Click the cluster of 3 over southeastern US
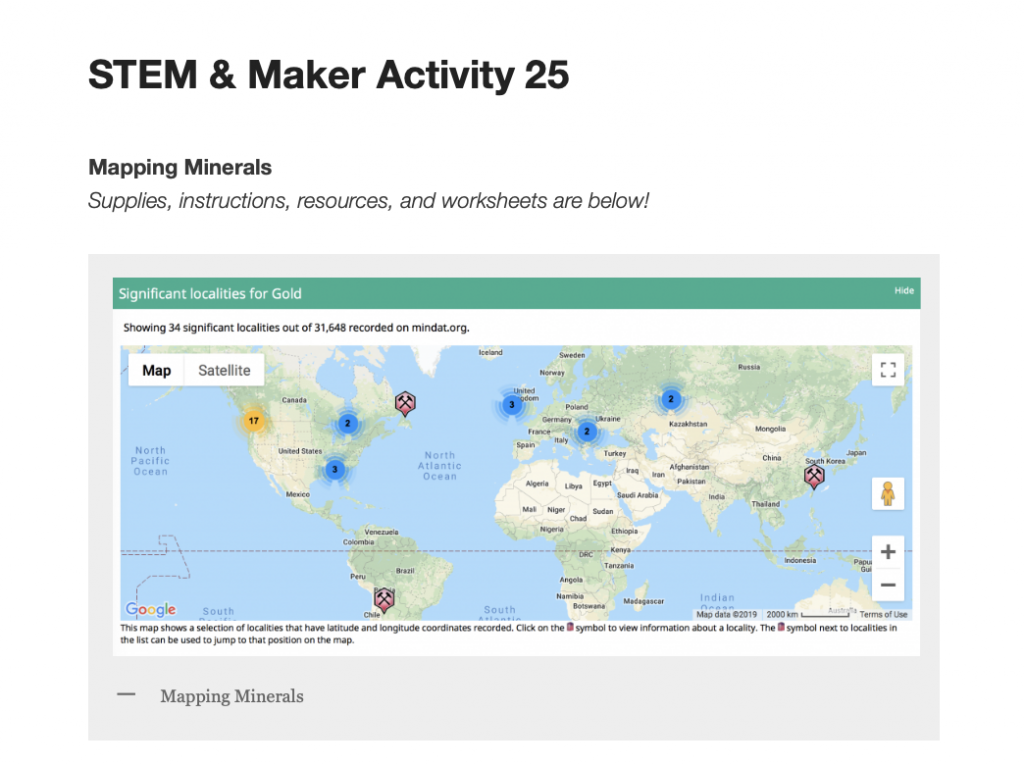Screen dimensions: 1024x765 tap(335, 469)
